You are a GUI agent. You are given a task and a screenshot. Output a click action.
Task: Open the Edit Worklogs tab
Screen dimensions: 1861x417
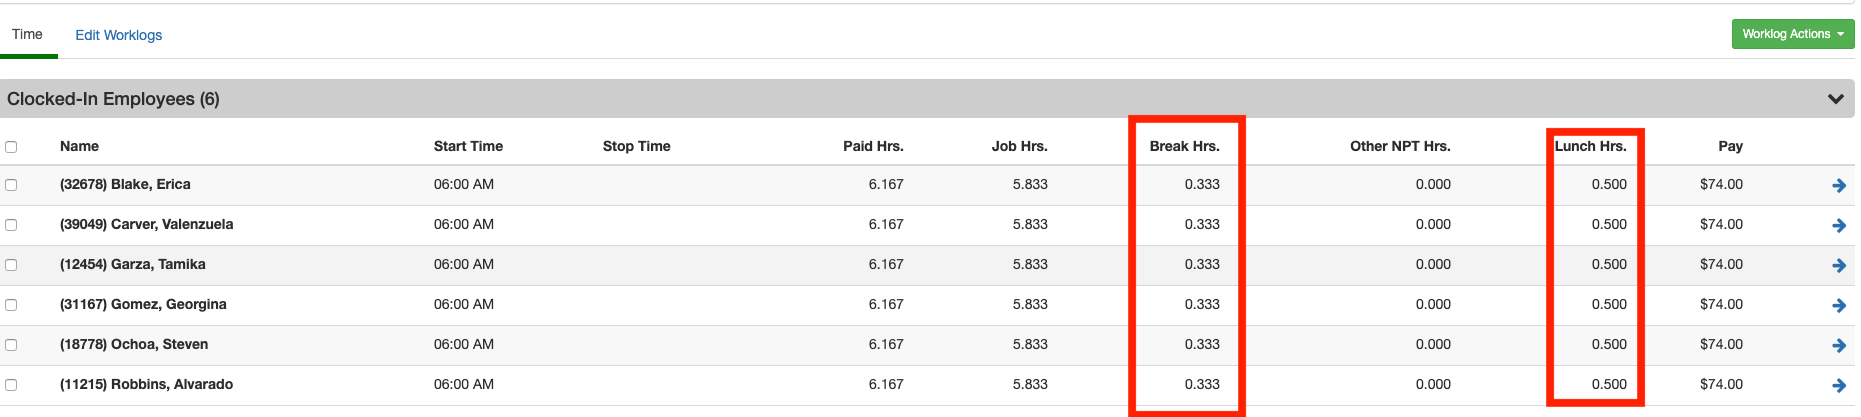(x=118, y=35)
